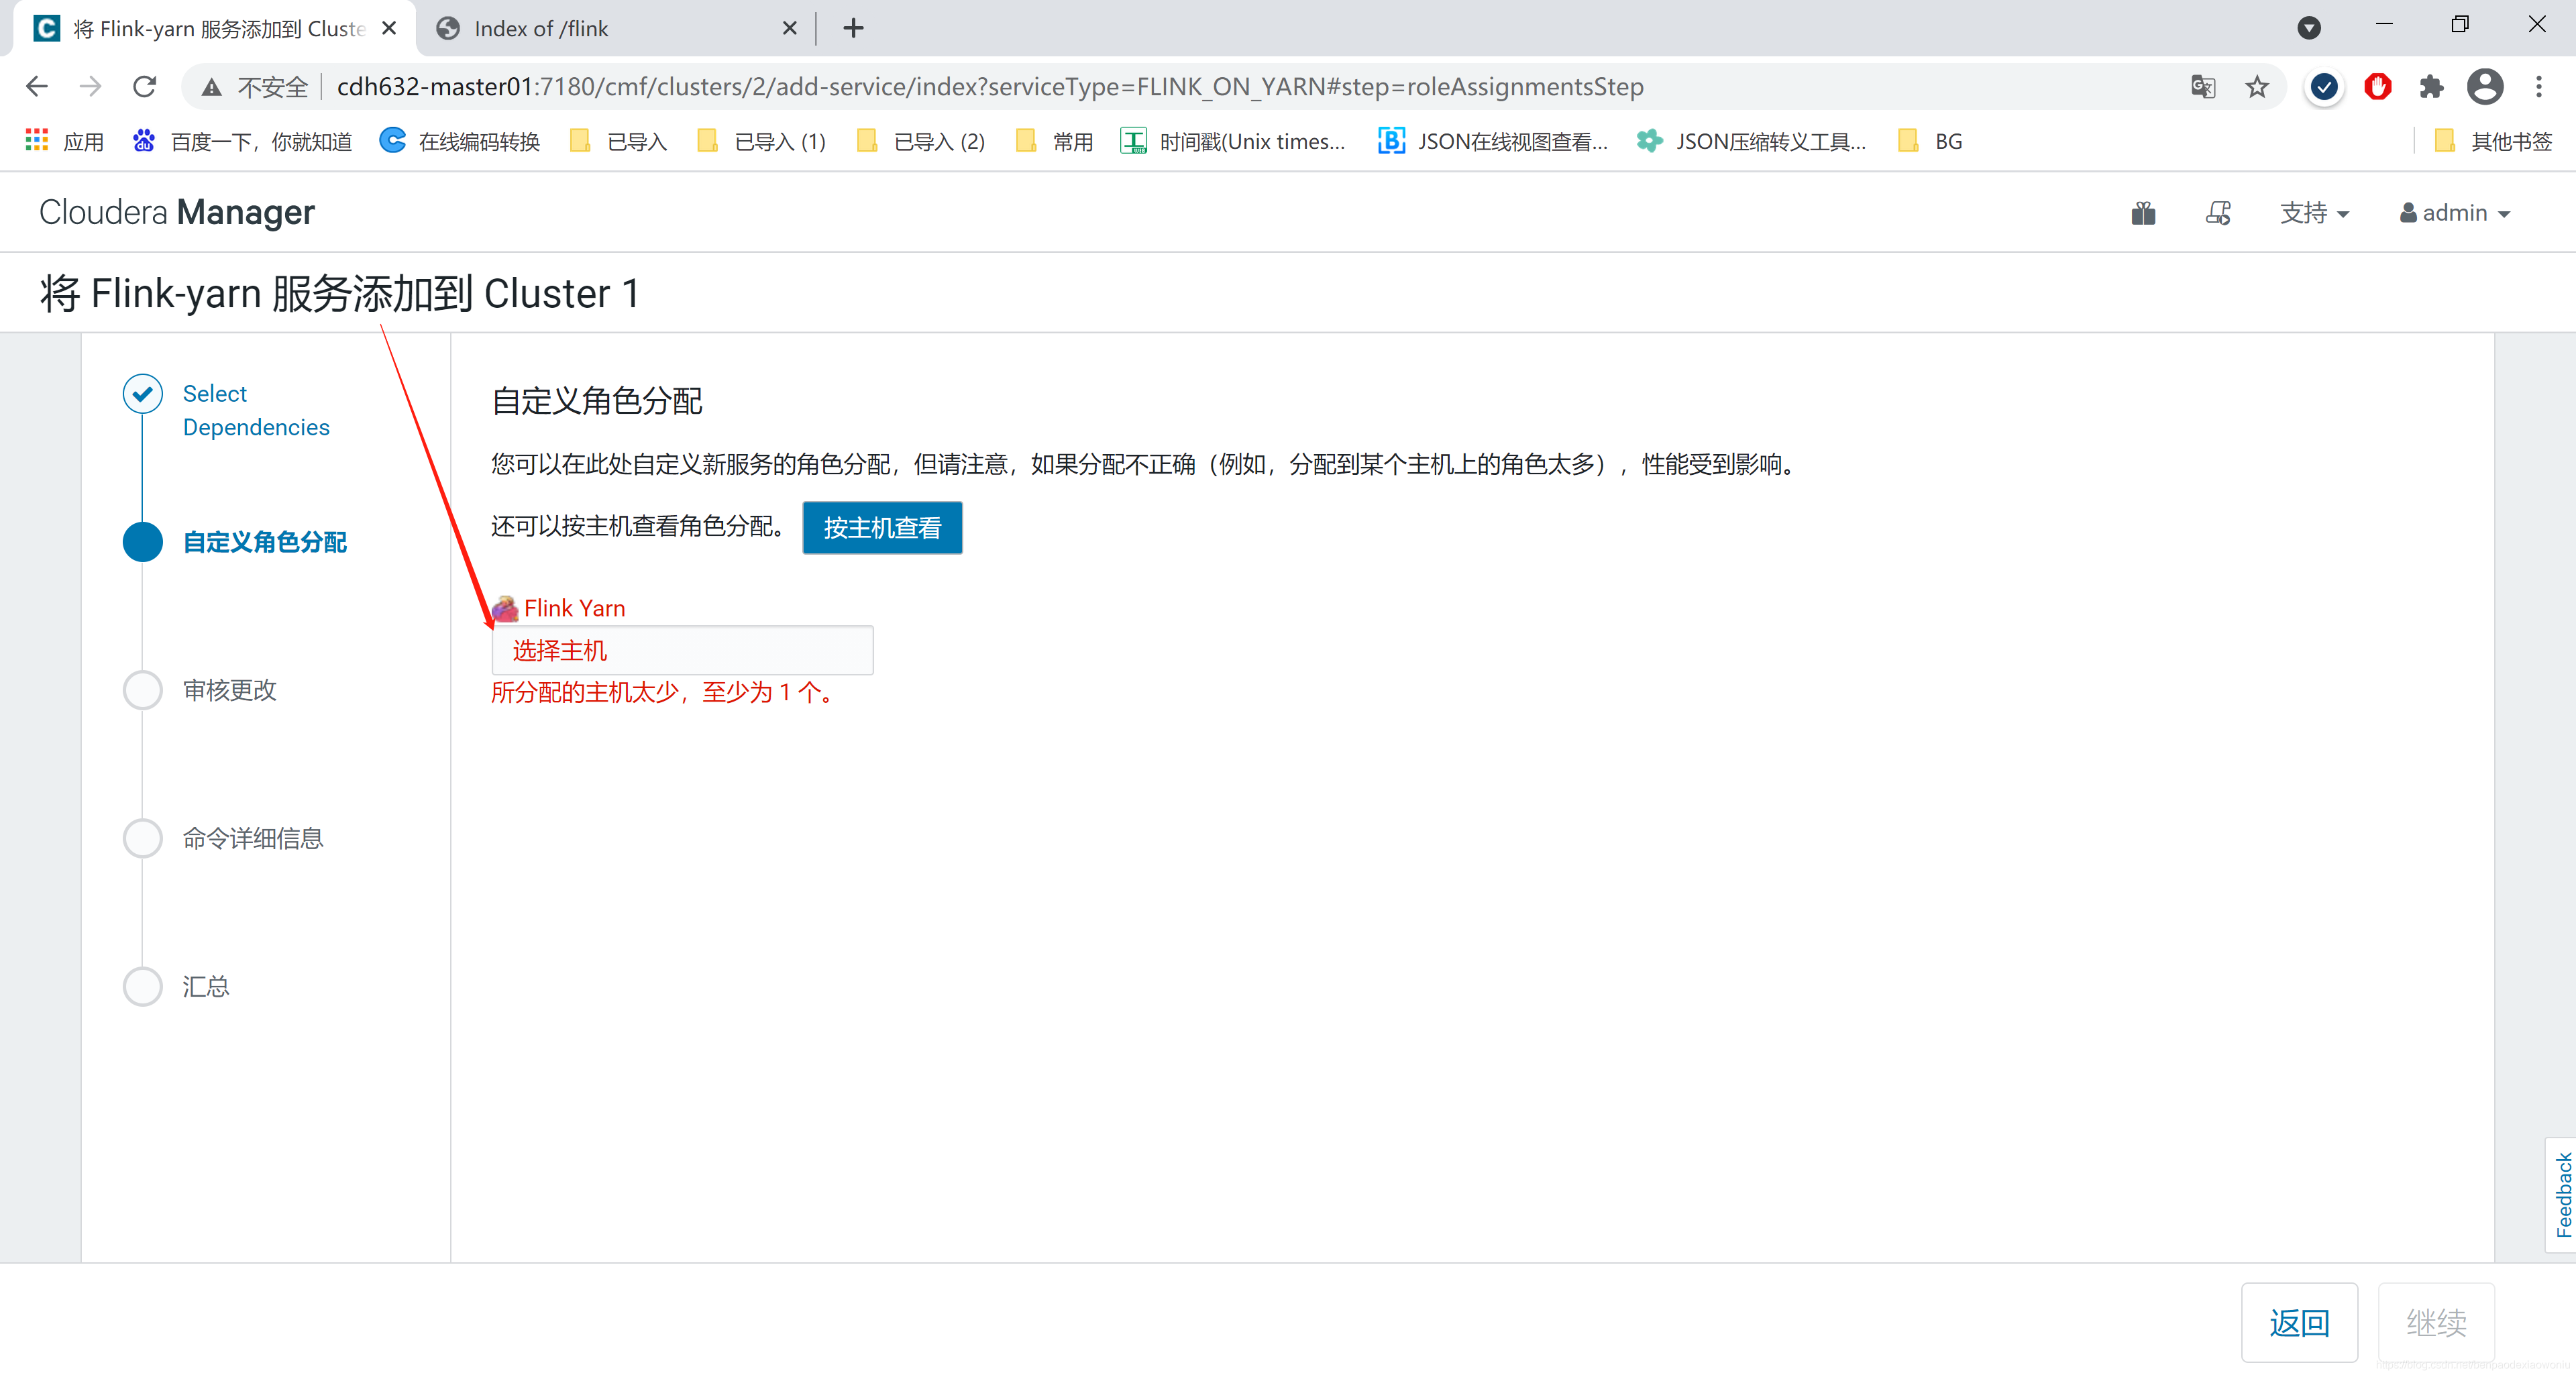Bookmark this page with star icon
The height and width of the screenshot is (1377, 2576).
(x=2256, y=87)
